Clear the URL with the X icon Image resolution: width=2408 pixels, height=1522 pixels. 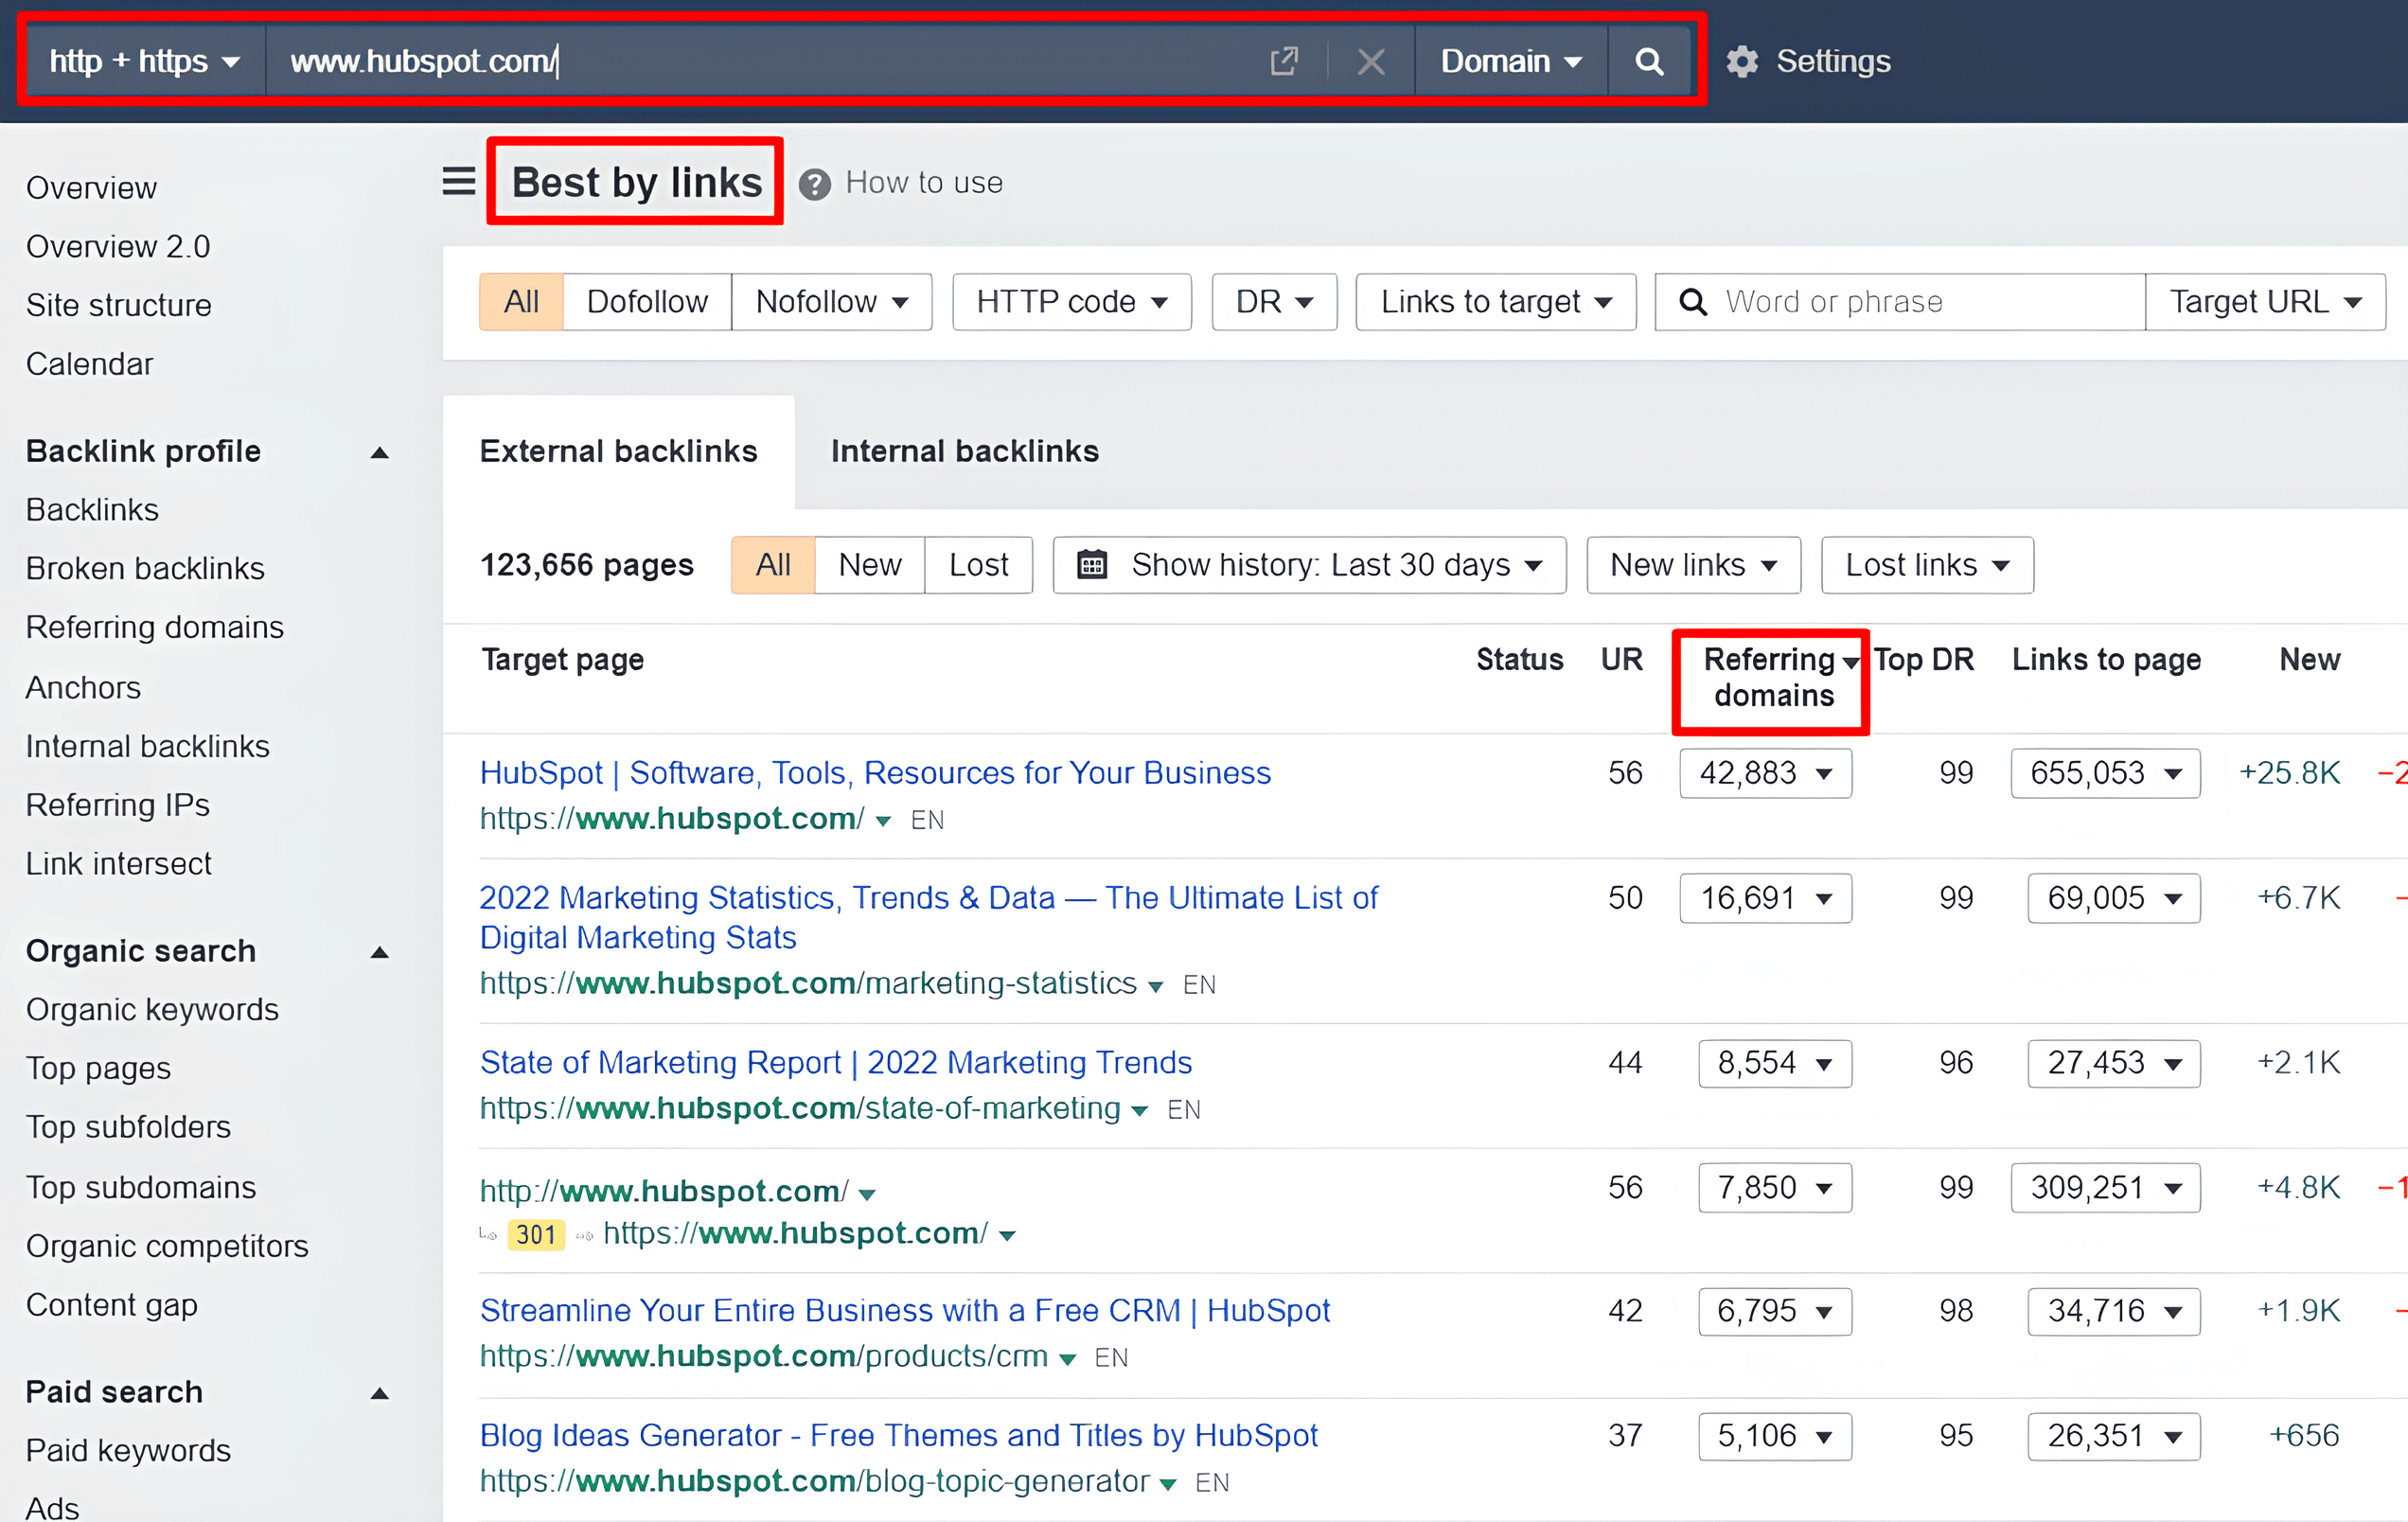(1371, 62)
